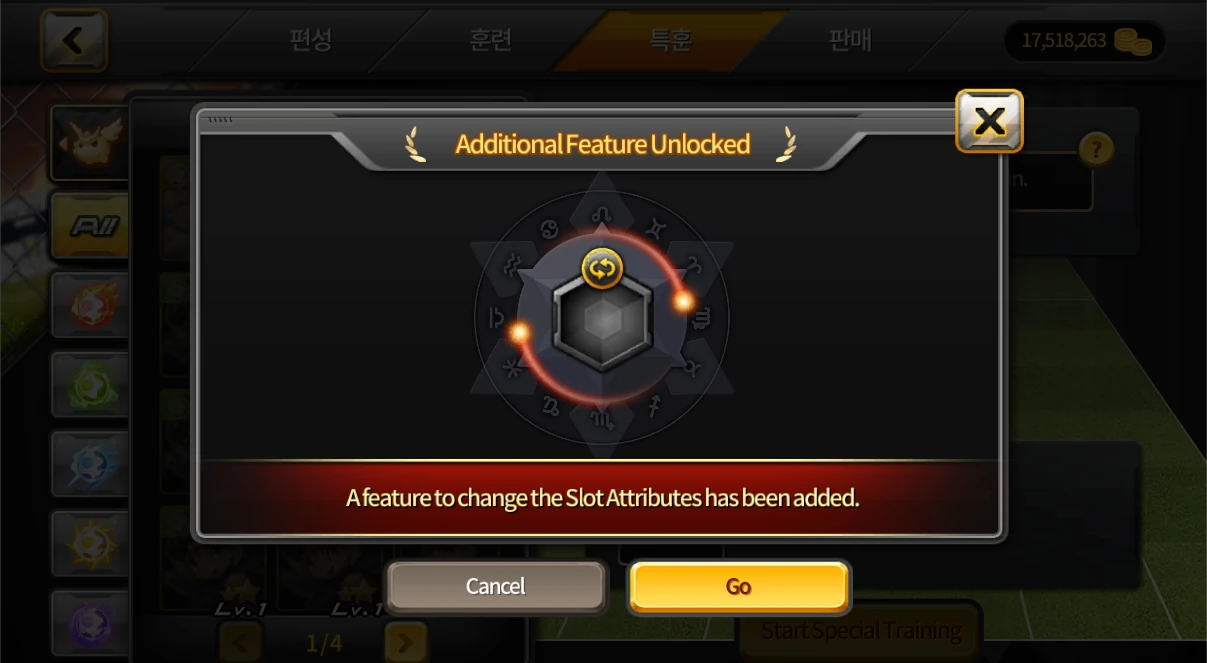Choose the green attribute filter icon
Viewport: 1207px width, 663px height.
point(90,385)
